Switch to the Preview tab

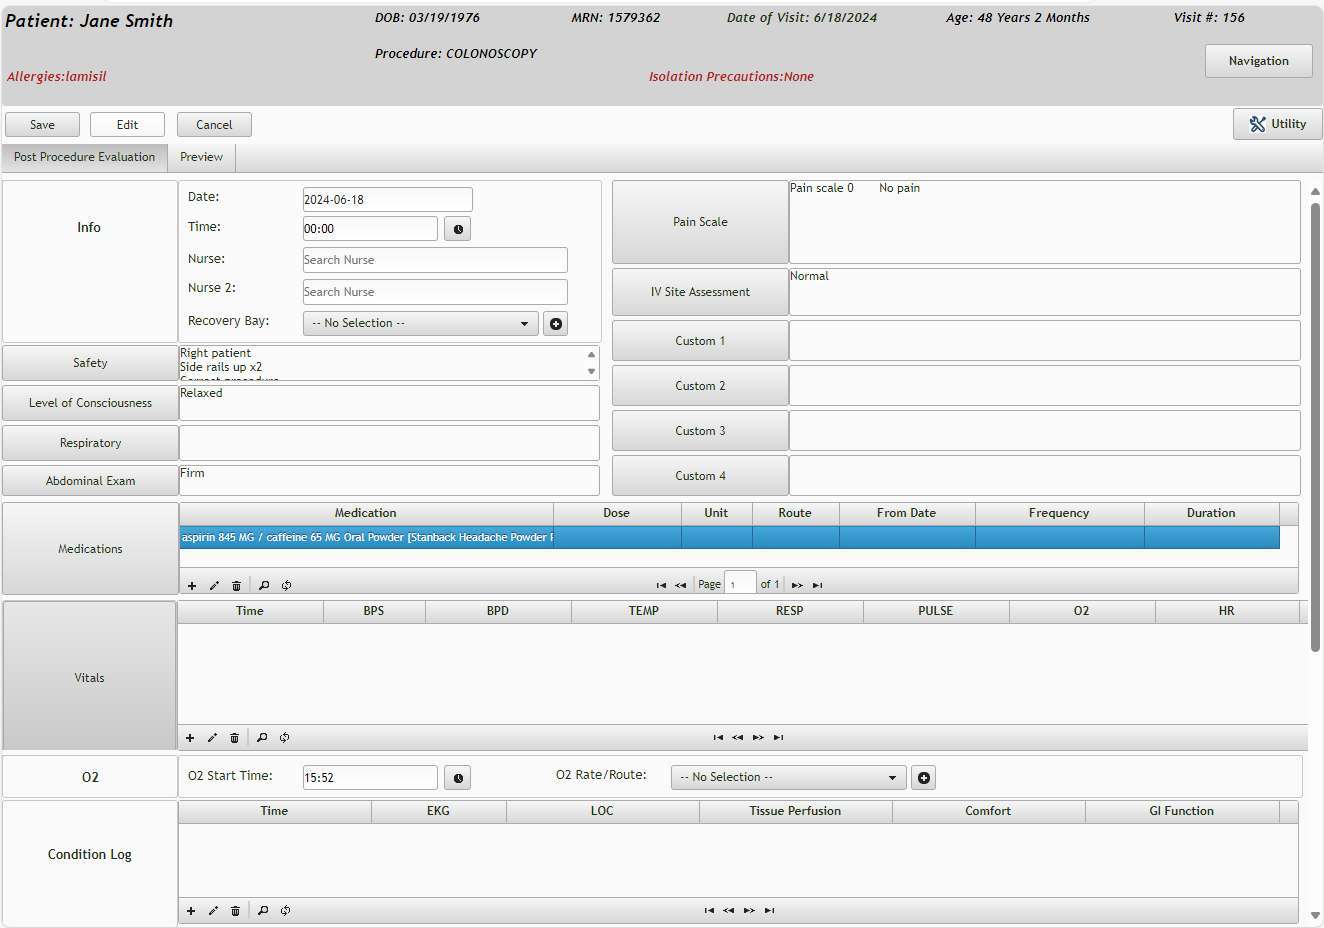201,157
